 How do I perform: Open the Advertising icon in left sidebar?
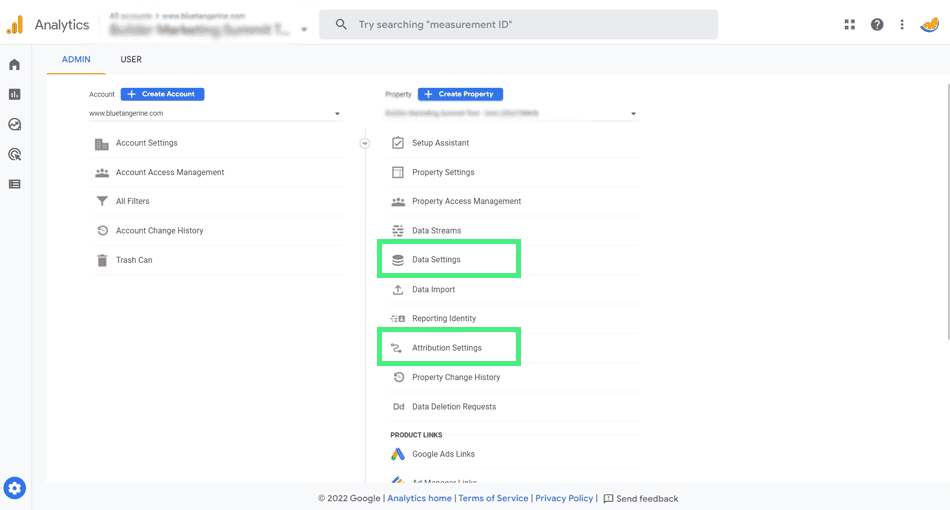click(x=14, y=154)
